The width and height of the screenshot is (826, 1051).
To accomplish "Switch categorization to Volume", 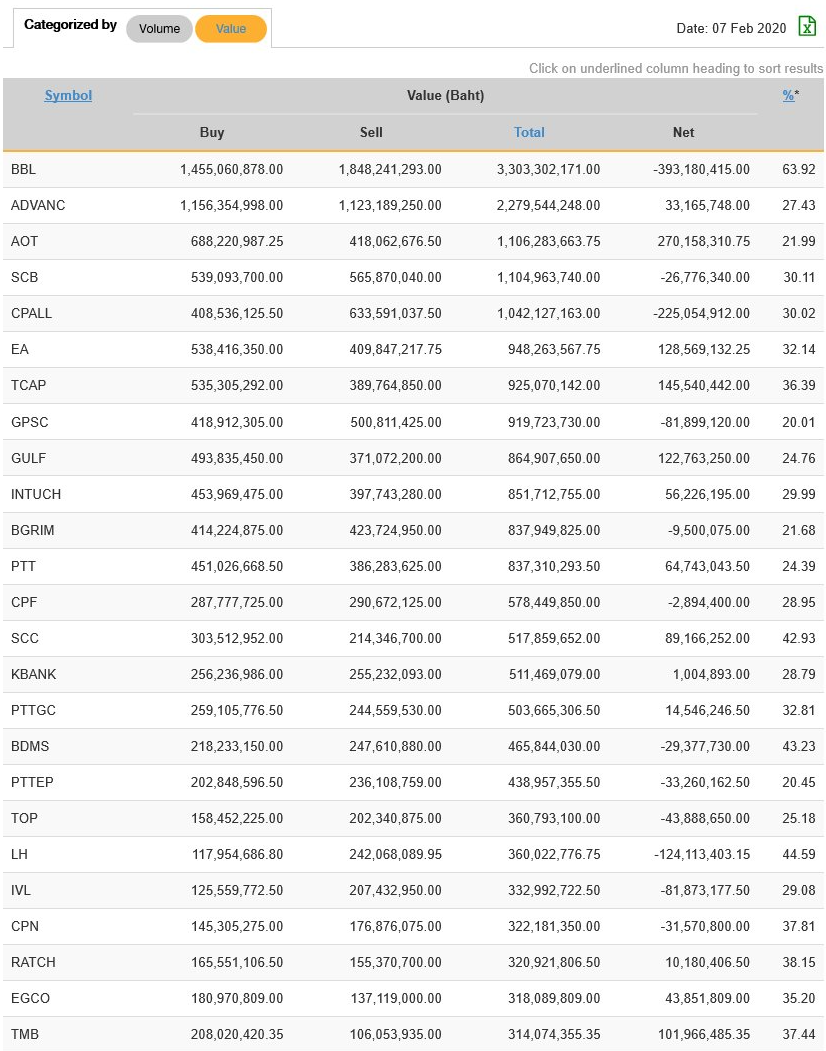I will point(159,29).
